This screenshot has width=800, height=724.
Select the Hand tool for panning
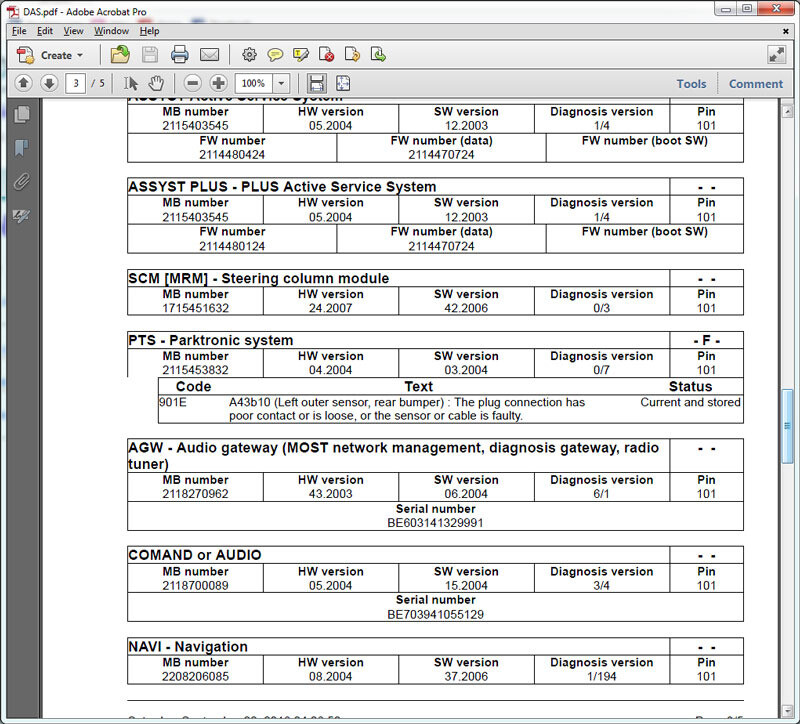click(156, 83)
